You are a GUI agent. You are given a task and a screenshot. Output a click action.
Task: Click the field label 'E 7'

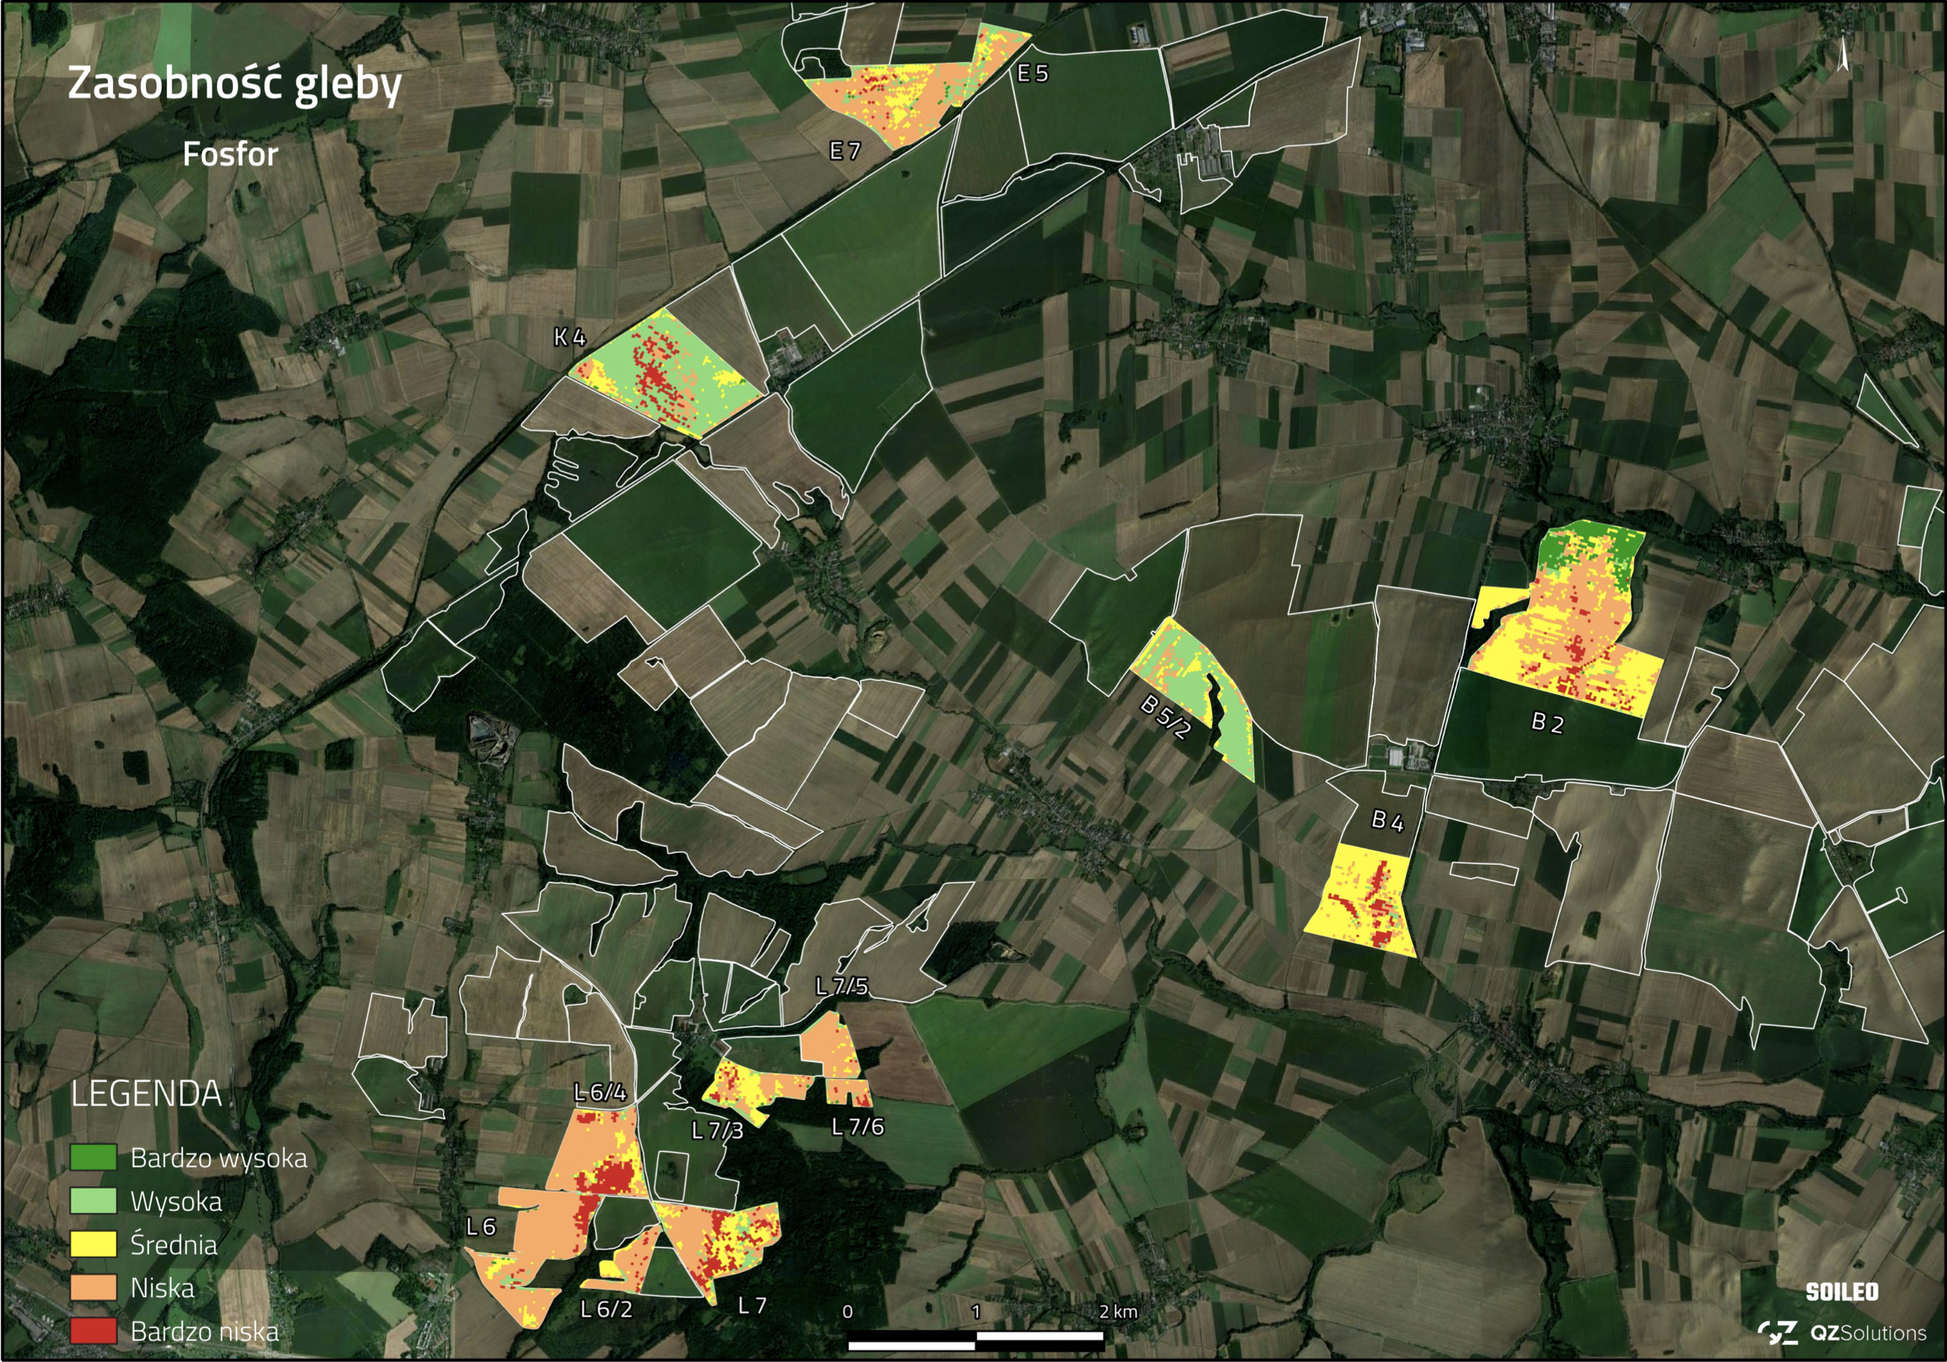845,151
